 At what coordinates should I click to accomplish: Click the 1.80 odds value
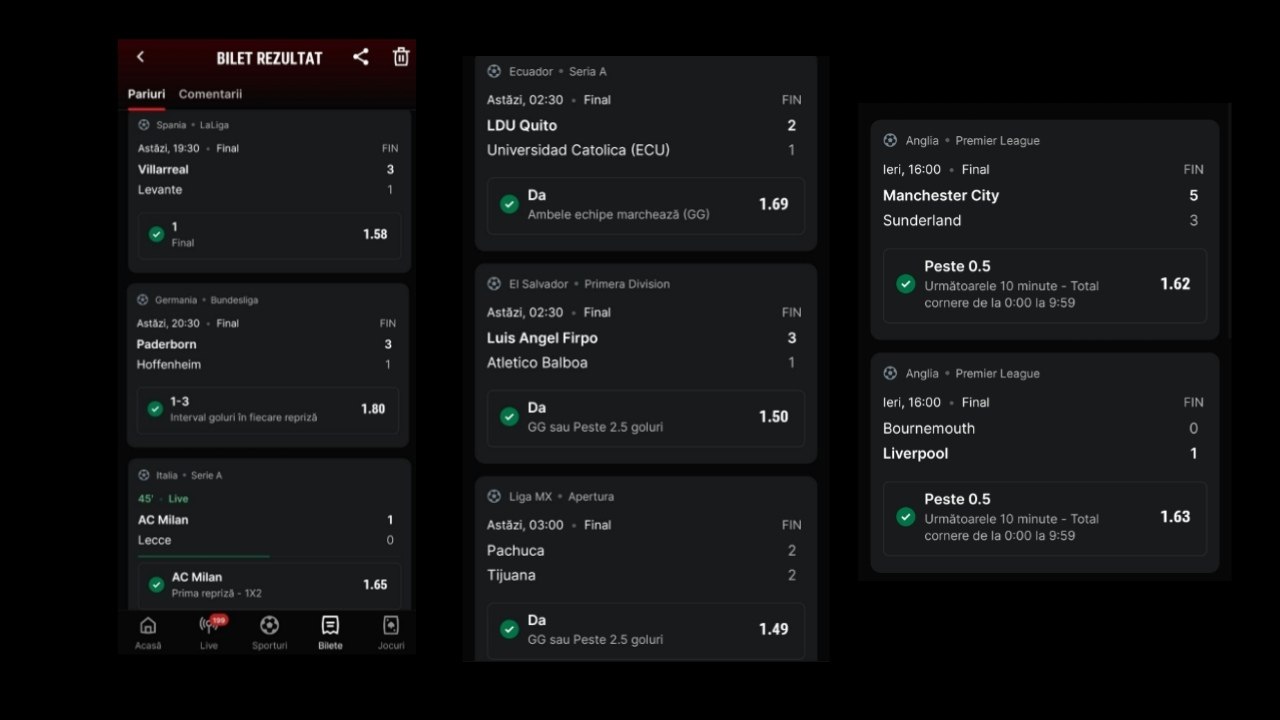coord(373,409)
